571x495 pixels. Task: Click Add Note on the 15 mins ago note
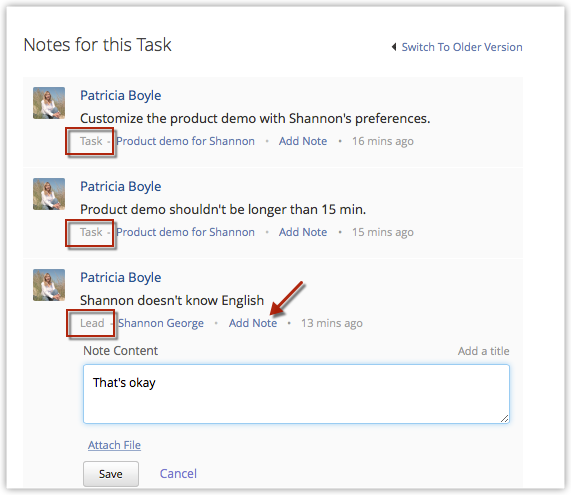pyautogui.click(x=303, y=232)
